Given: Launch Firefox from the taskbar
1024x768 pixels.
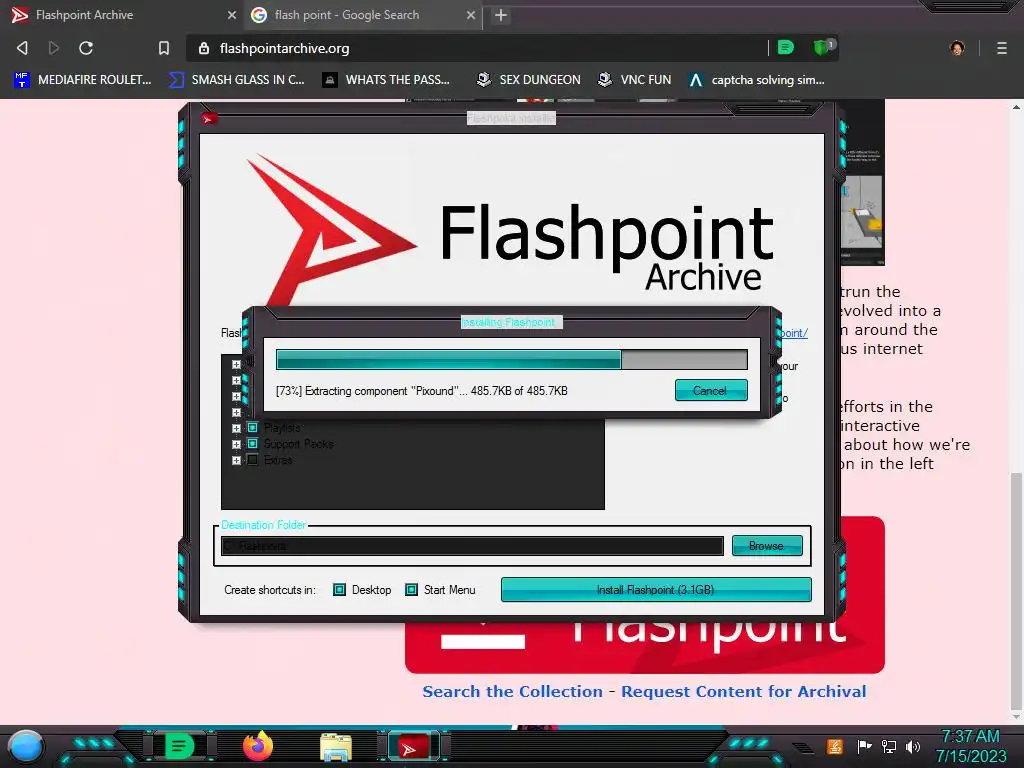Looking at the screenshot, I should click(258, 746).
